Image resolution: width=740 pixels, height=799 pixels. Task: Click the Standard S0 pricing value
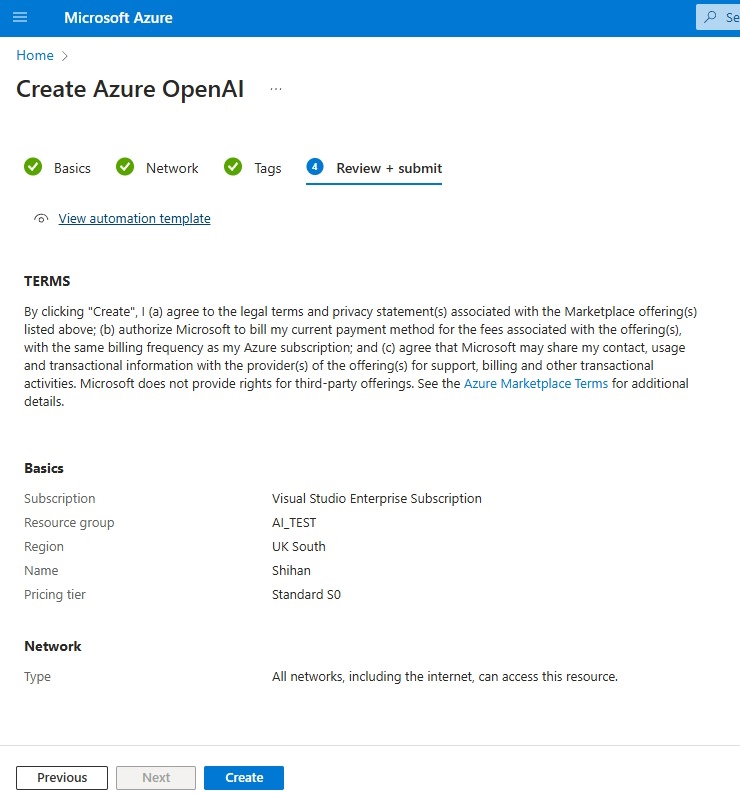coord(306,594)
